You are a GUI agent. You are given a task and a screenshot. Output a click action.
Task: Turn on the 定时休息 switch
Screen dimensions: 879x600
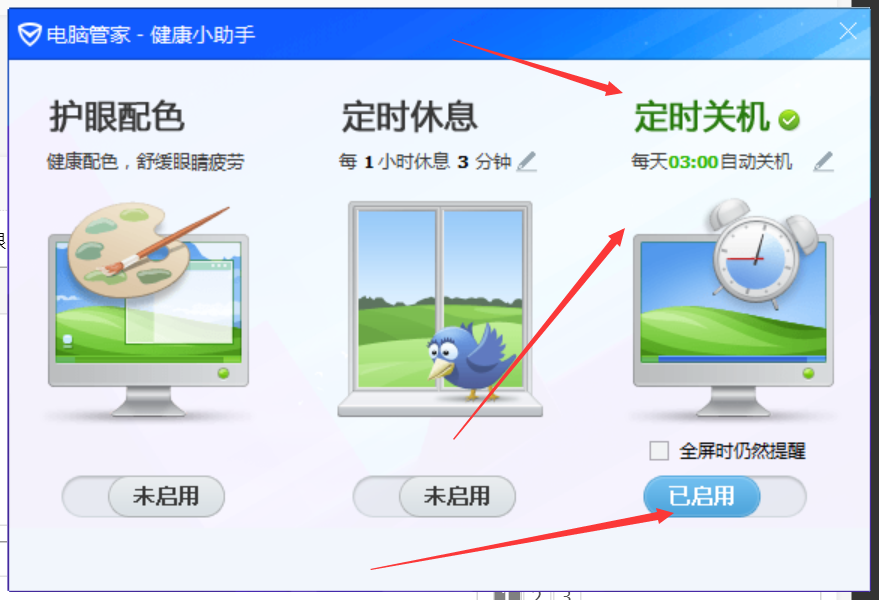click(434, 496)
